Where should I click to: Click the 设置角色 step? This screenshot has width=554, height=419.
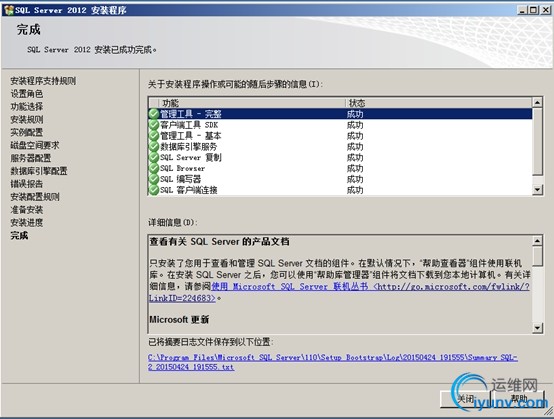coord(27,94)
